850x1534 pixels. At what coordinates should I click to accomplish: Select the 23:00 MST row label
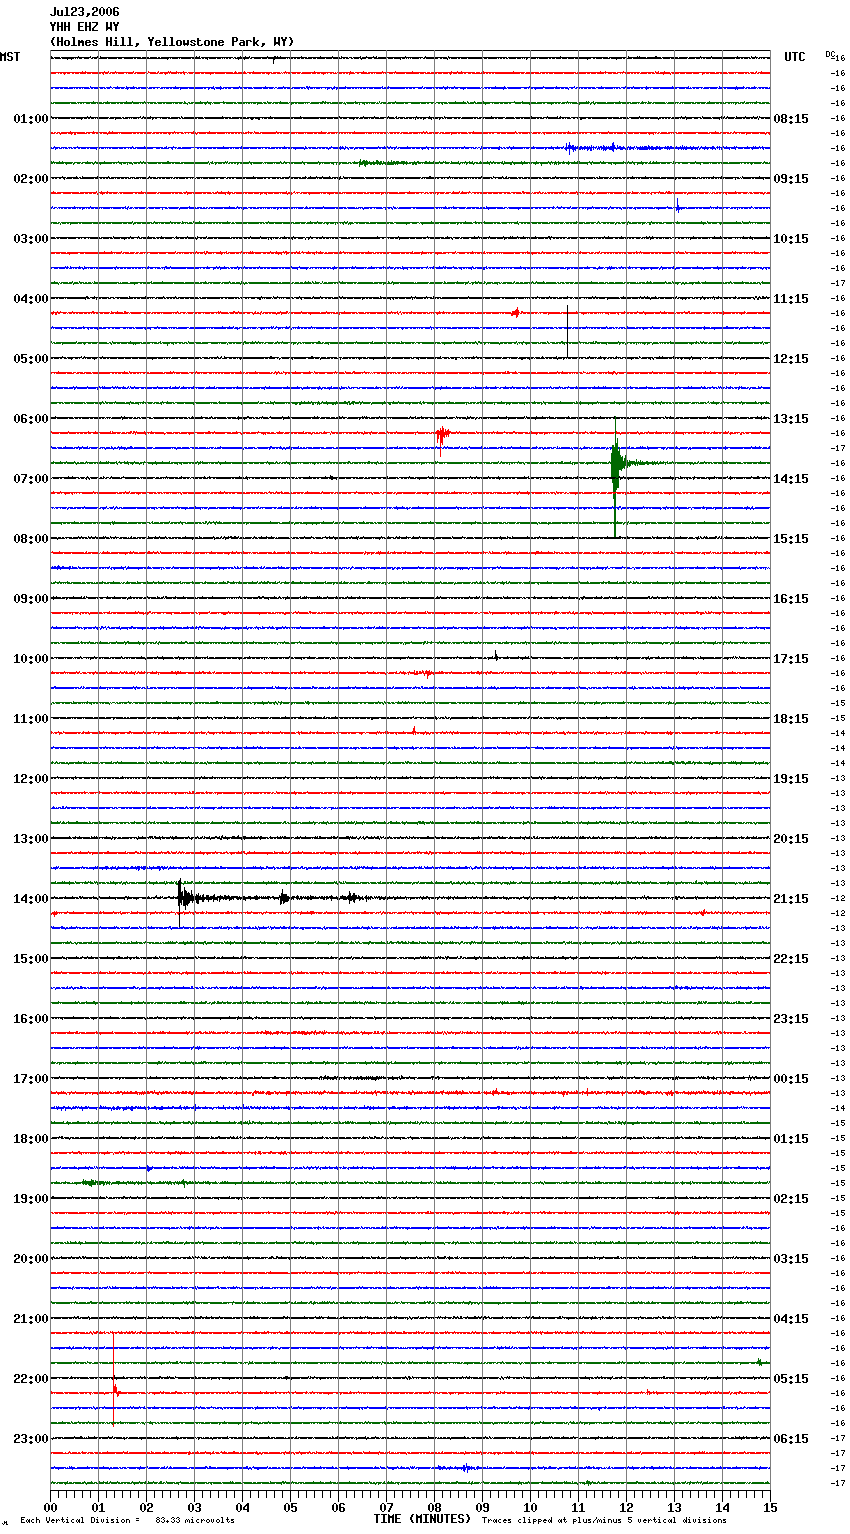point(31,1439)
